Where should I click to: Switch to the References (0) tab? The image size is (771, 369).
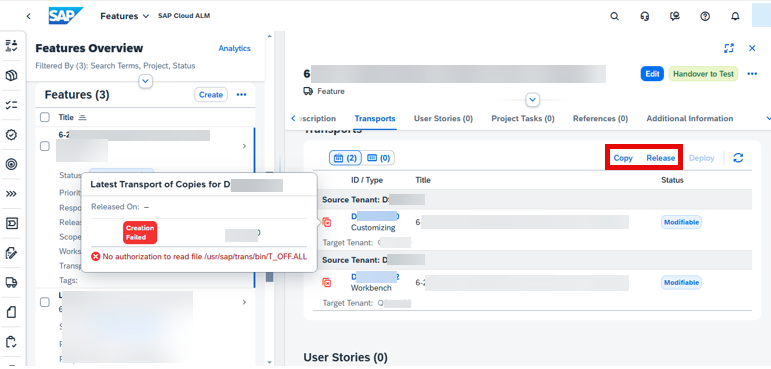pyautogui.click(x=600, y=119)
